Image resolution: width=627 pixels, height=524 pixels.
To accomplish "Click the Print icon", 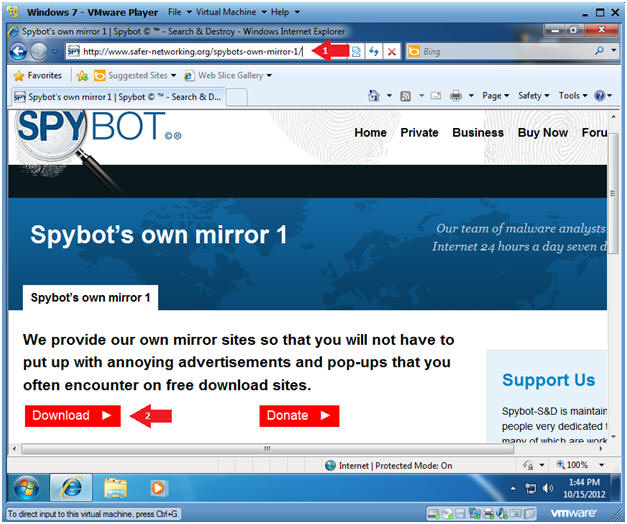I will [456, 96].
